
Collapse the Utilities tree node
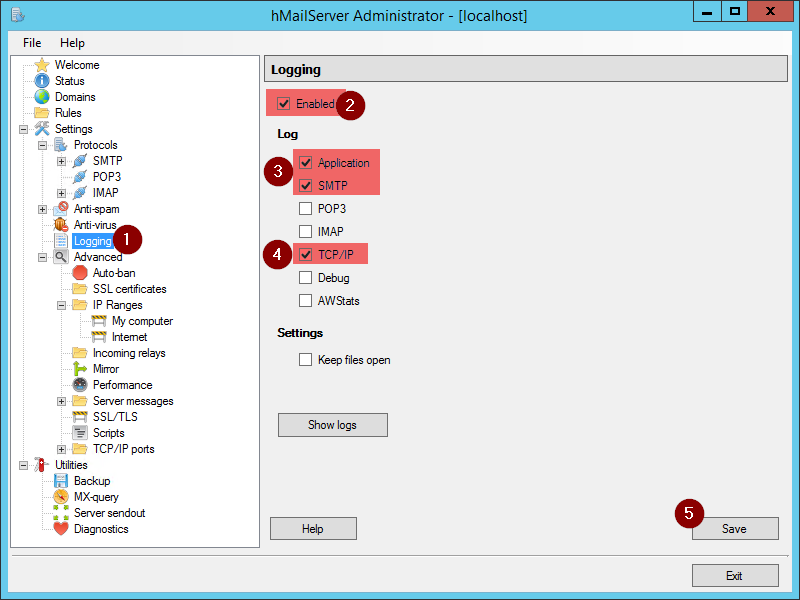[23, 465]
